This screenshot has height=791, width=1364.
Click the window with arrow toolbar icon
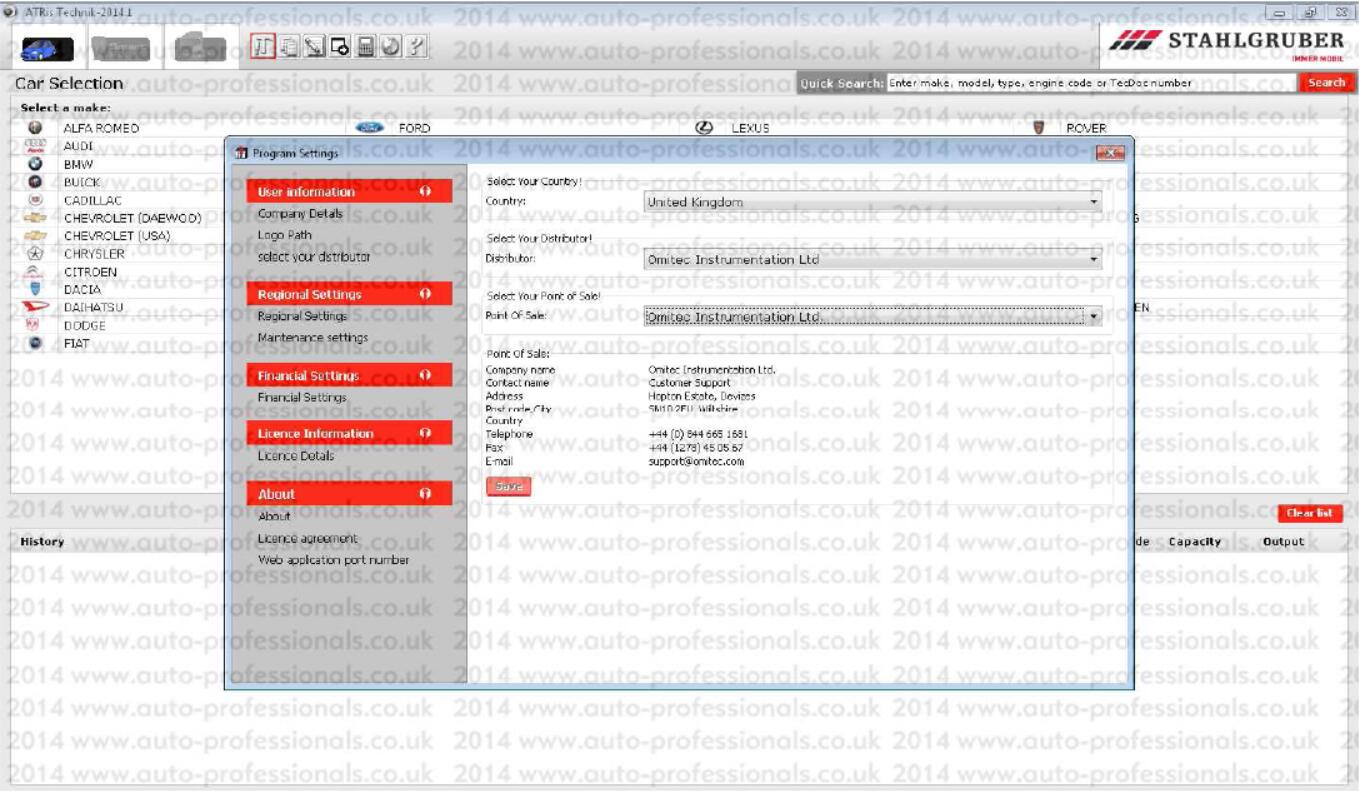click(x=340, y=46)
